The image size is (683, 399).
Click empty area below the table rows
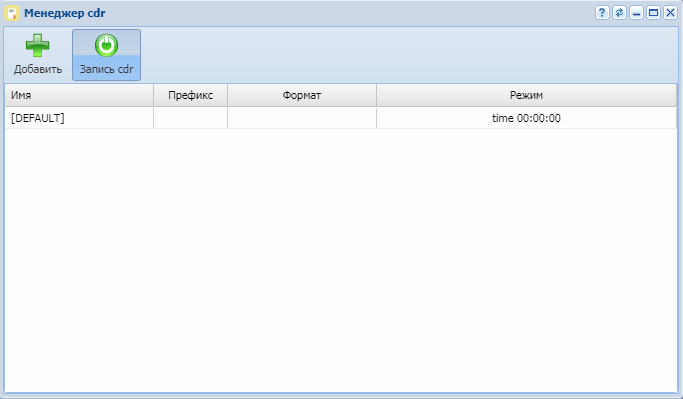[341, 261]
